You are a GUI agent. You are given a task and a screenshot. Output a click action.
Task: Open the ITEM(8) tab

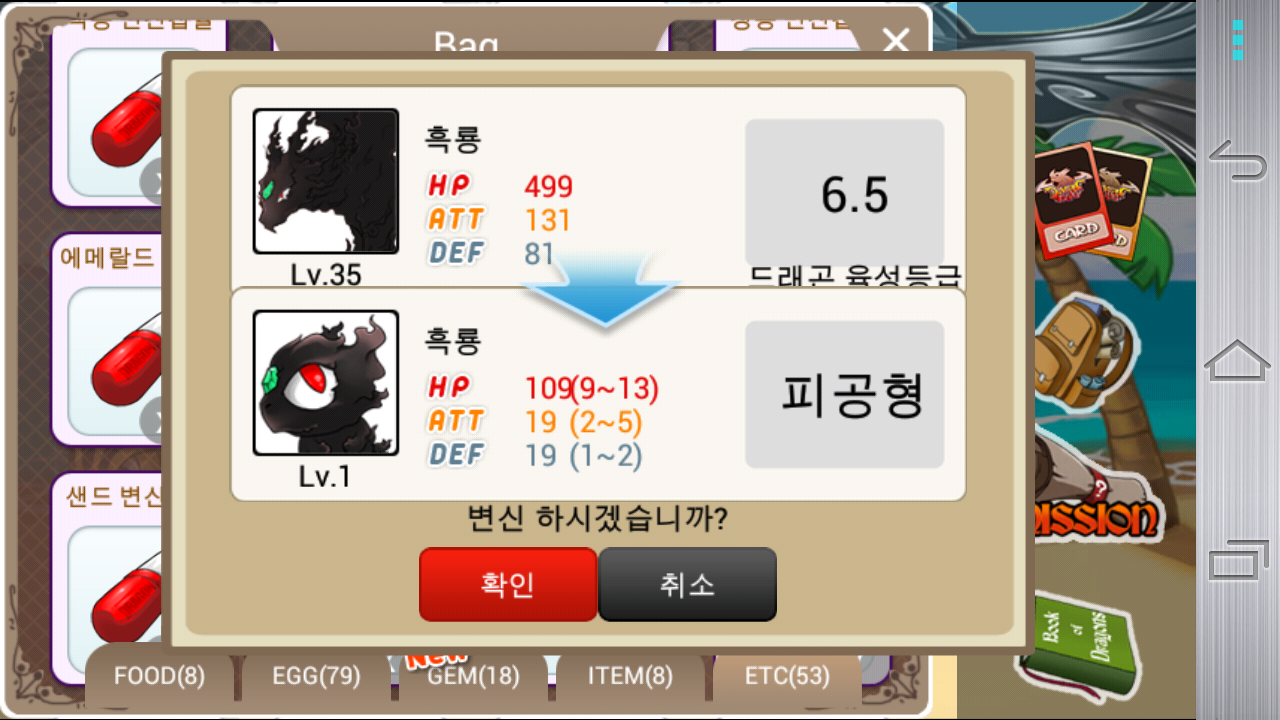coord(630,676)
